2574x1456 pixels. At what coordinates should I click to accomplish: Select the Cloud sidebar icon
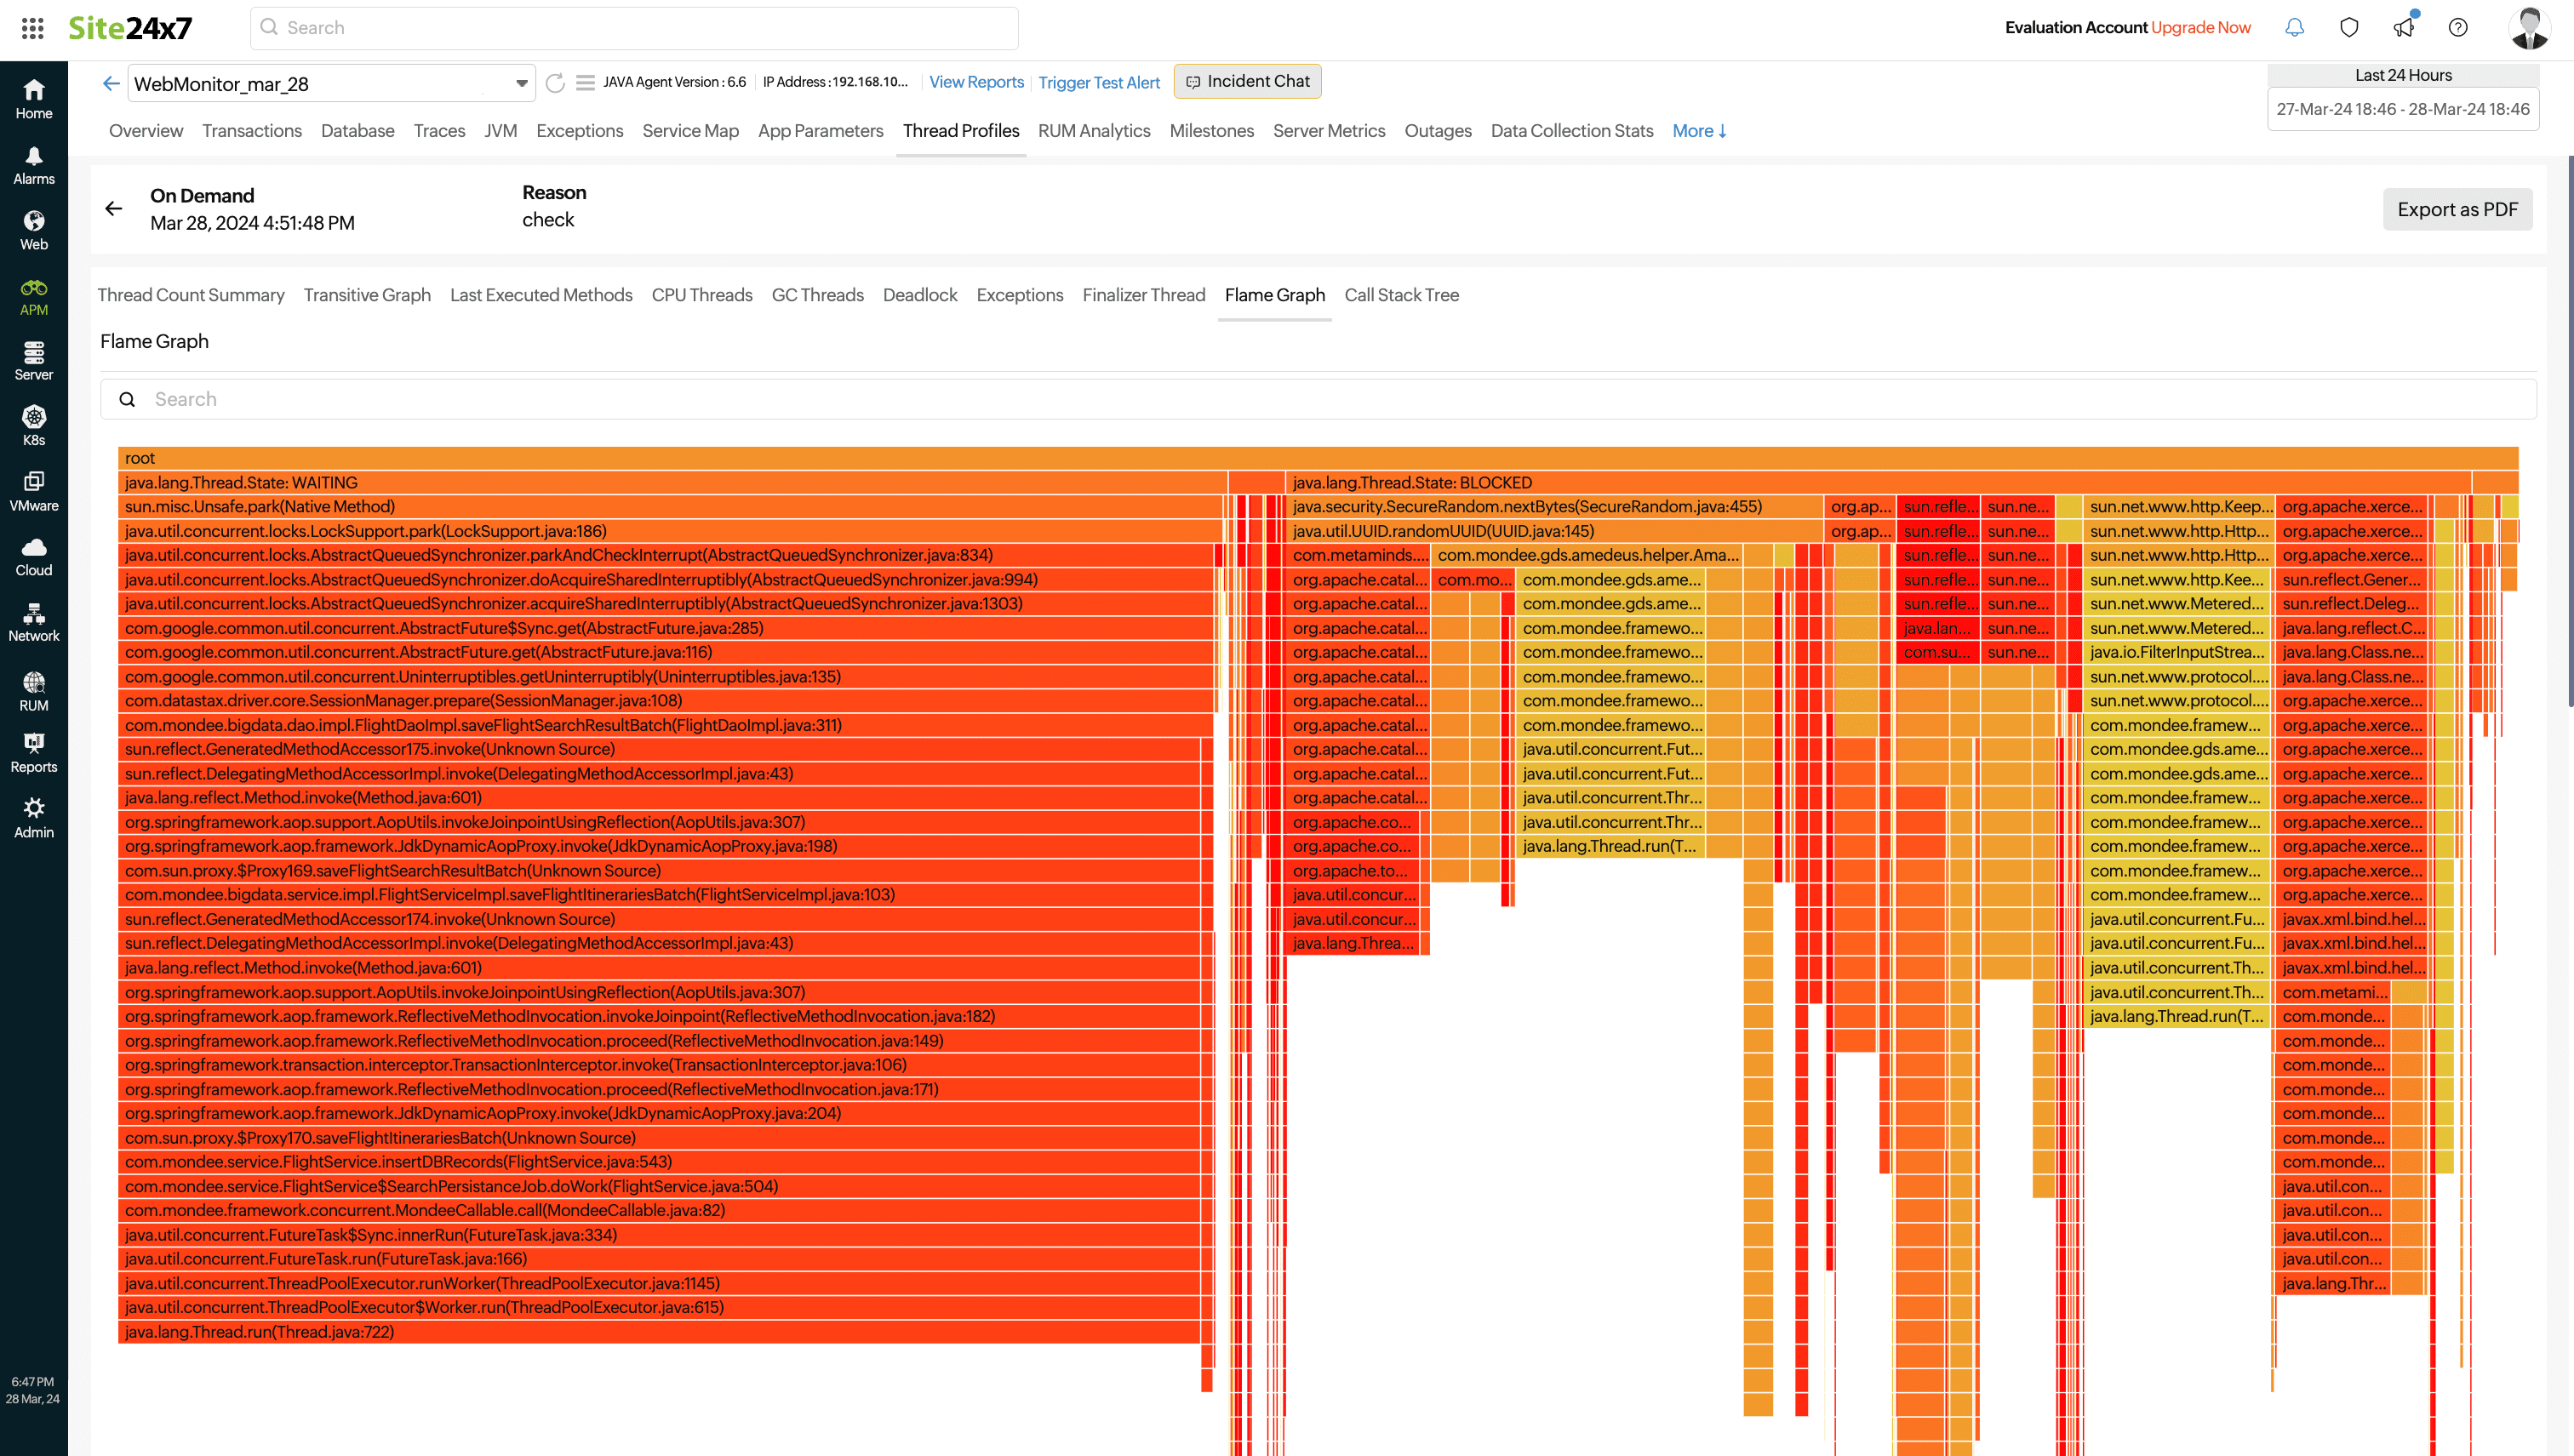33,556
